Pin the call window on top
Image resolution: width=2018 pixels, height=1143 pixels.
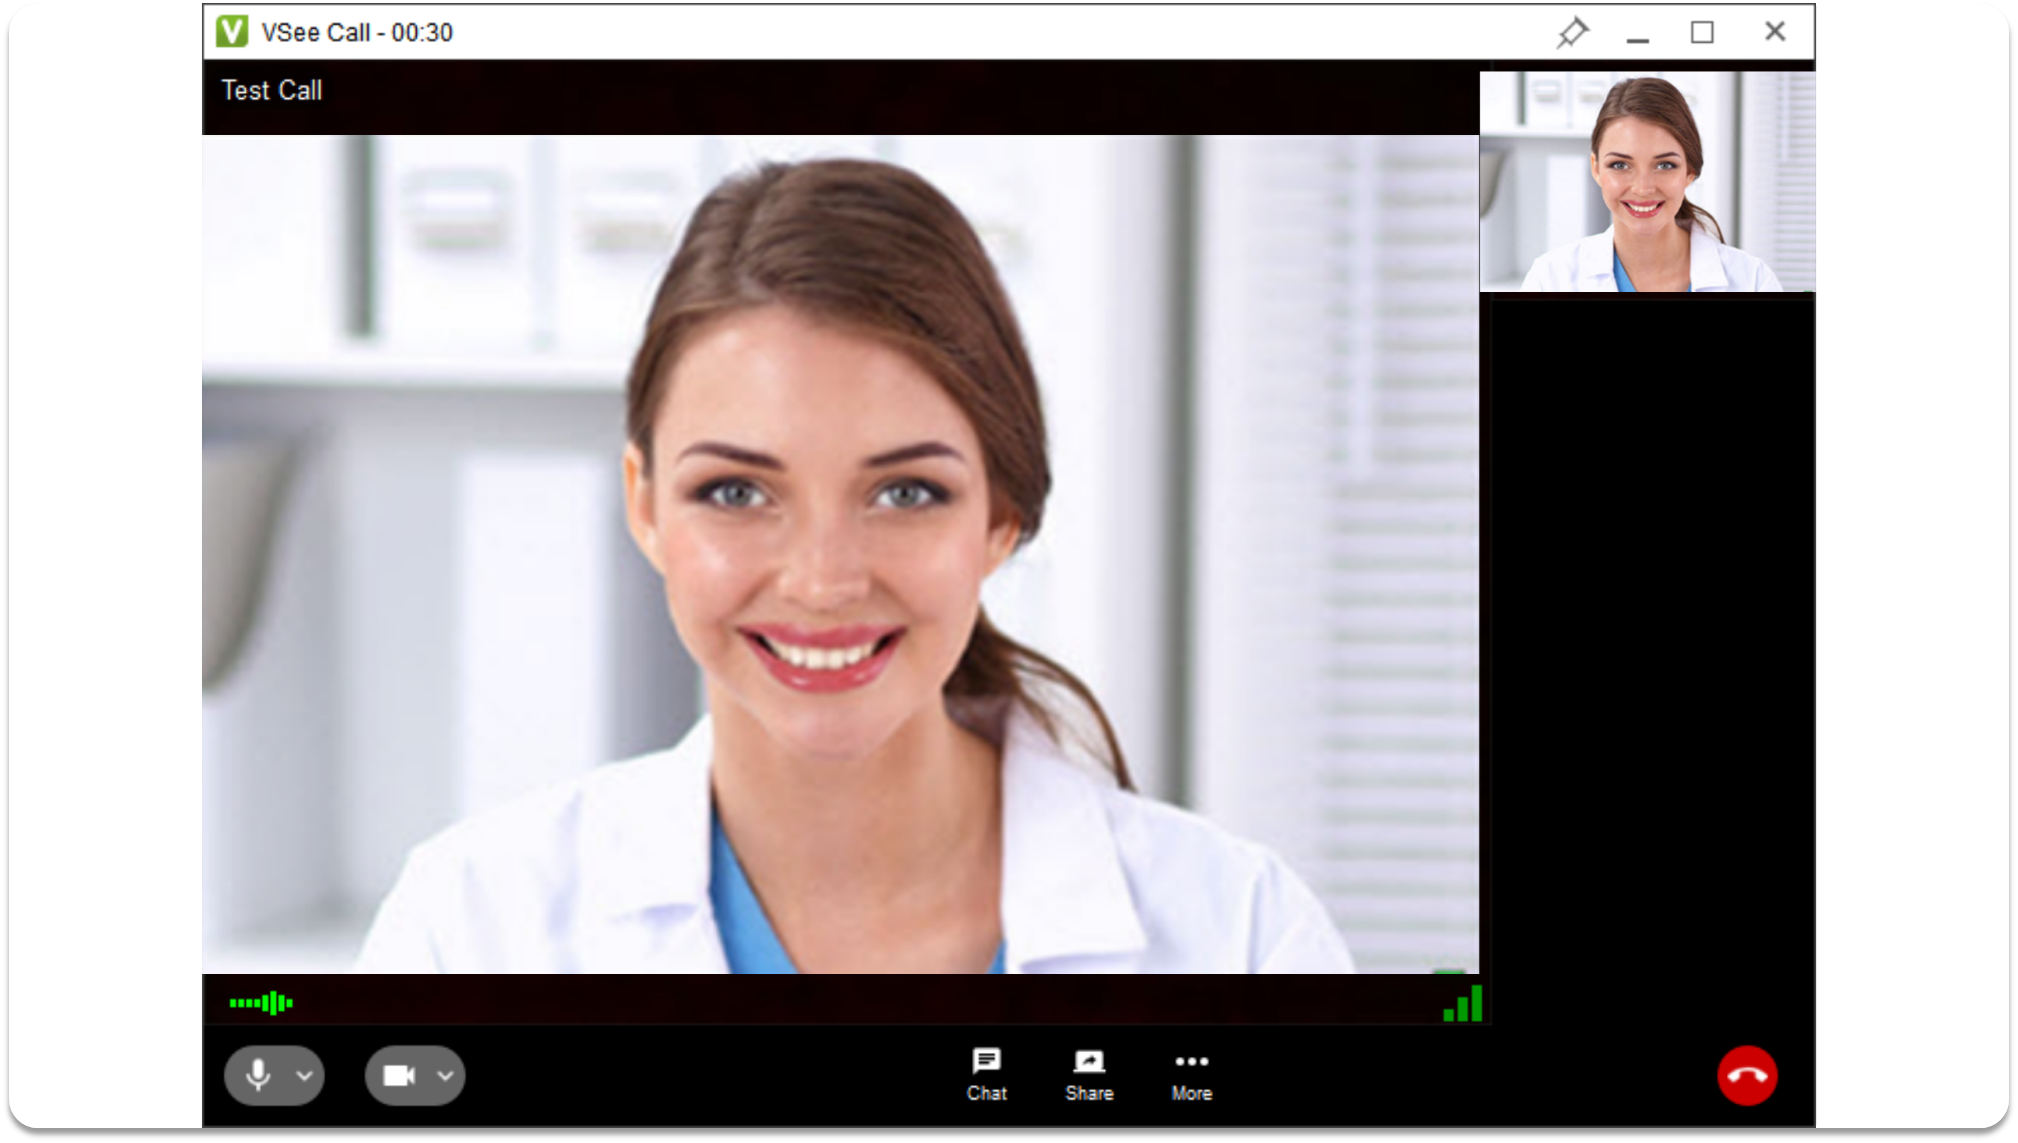(1572, 32)
